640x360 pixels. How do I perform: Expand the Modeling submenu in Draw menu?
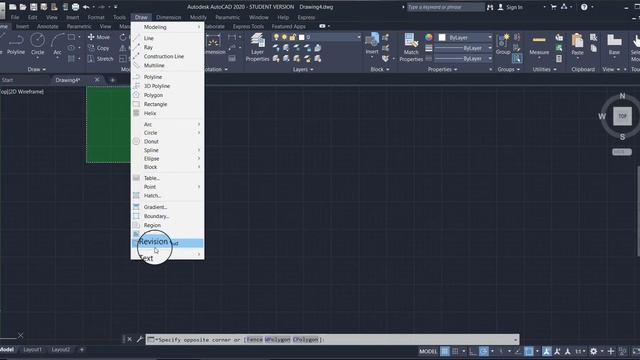coord(167,27)
